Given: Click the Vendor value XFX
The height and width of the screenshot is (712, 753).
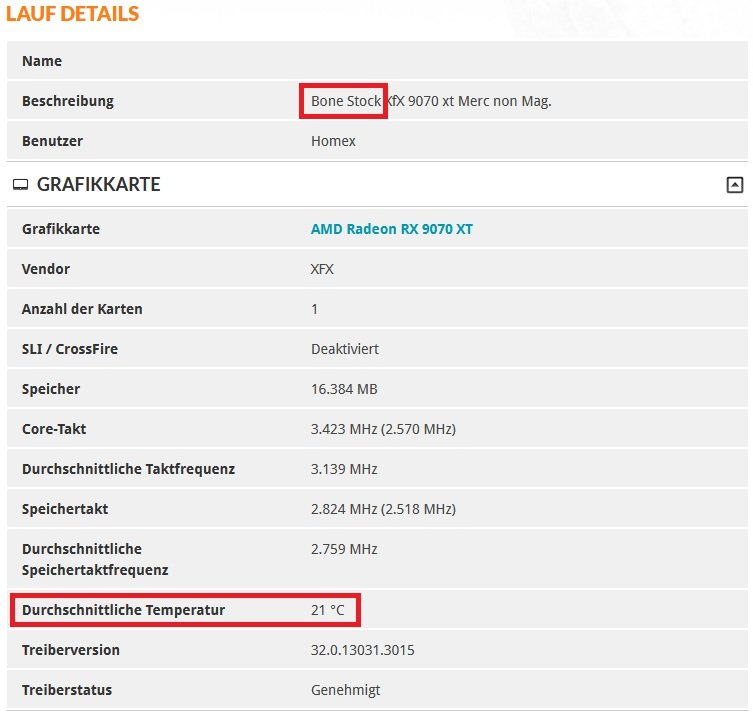Looking at the screenshot, I should [x=322, y=269].
